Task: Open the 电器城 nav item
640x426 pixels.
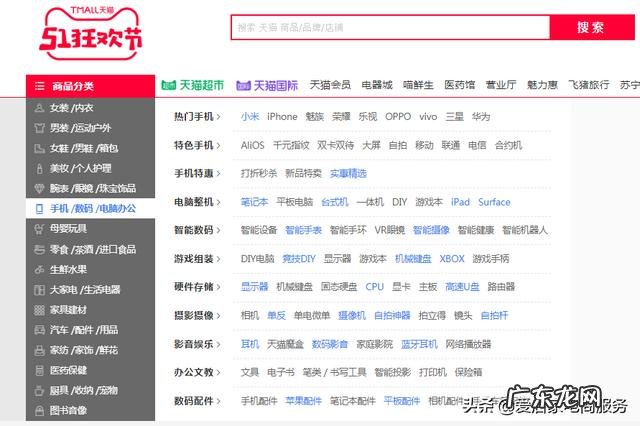Action: [x=377, y=85]
